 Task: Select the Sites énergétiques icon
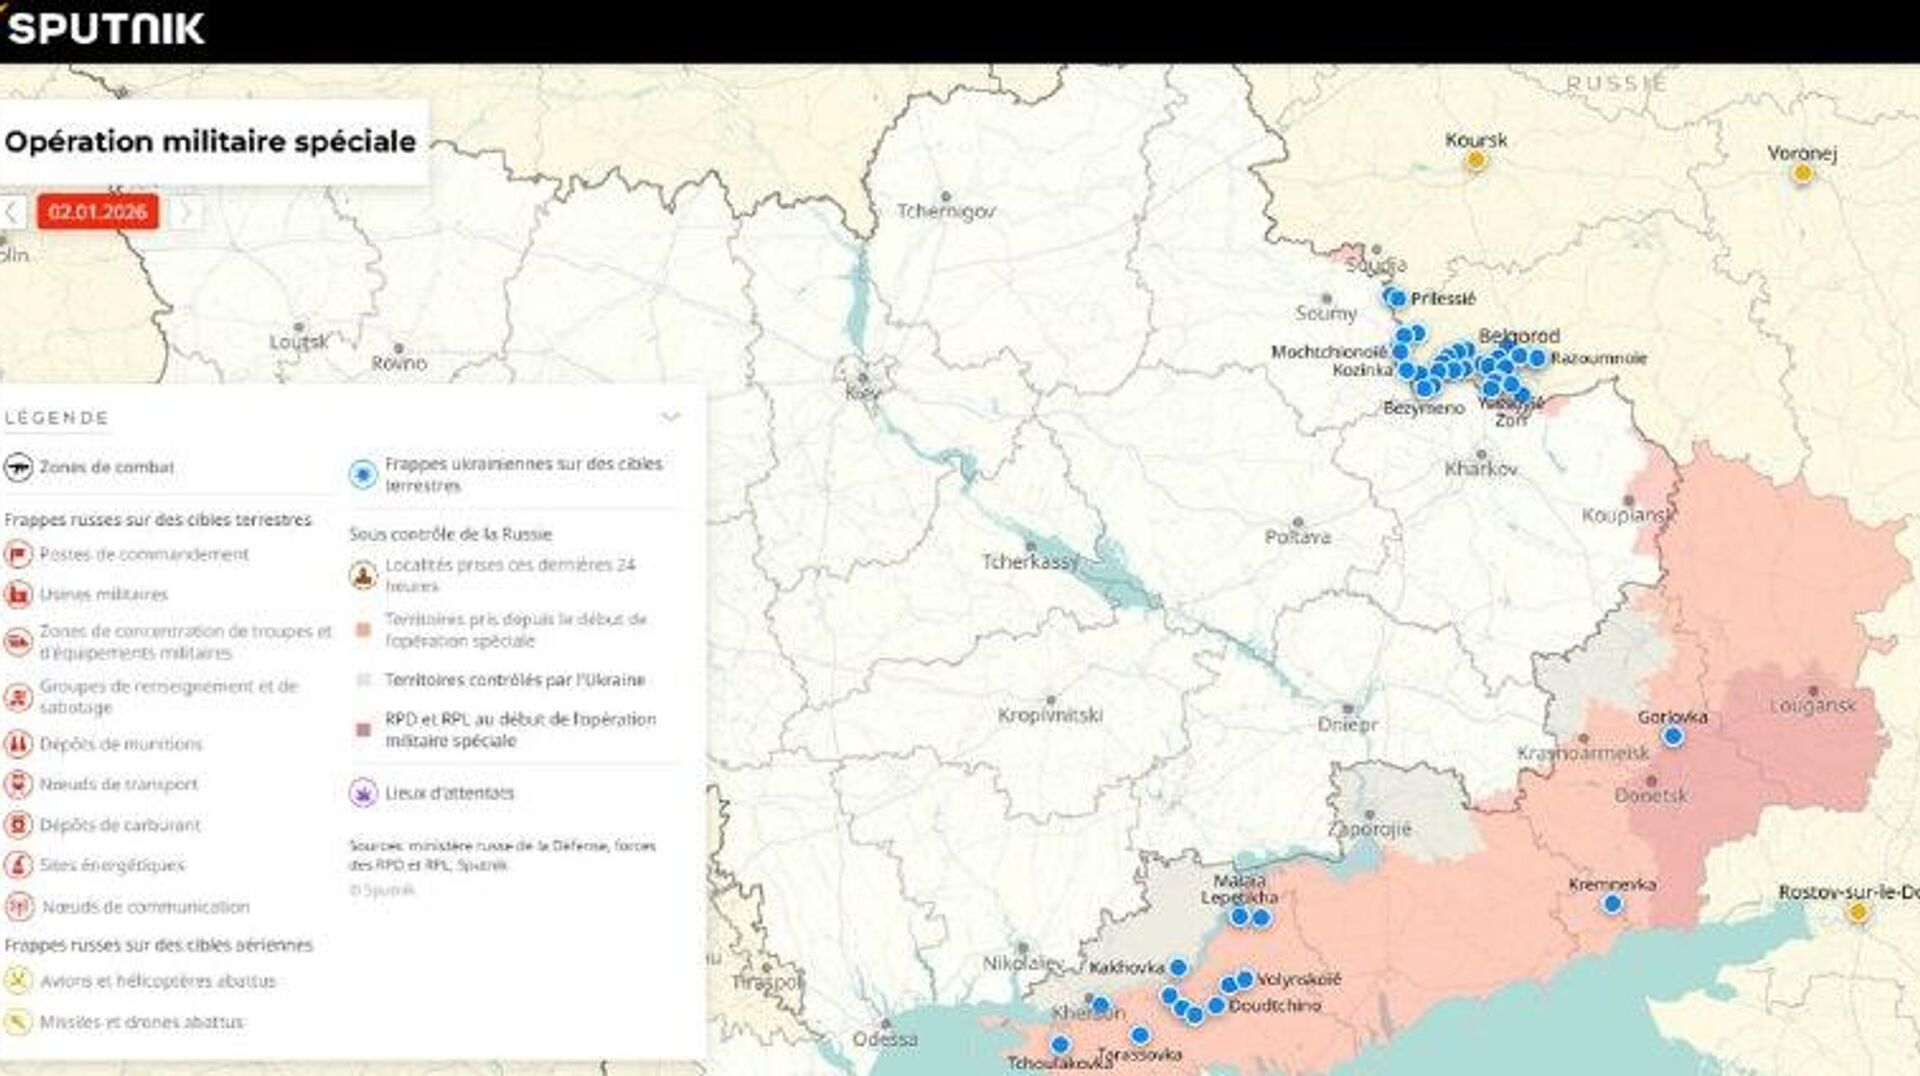coord(18,865)
